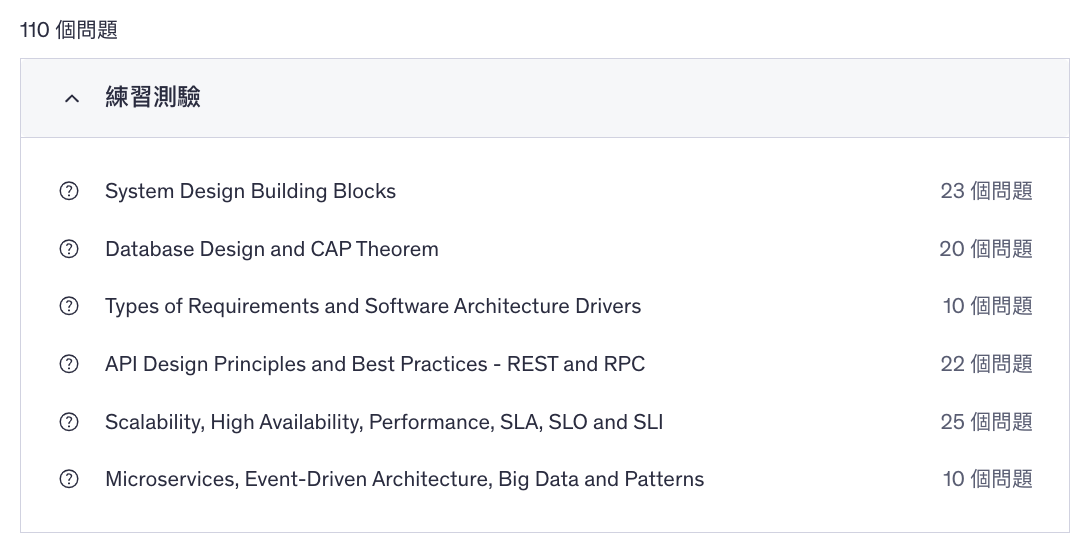
Task: Click 22 個問題 count for API Design
Action: click(986, 364)
